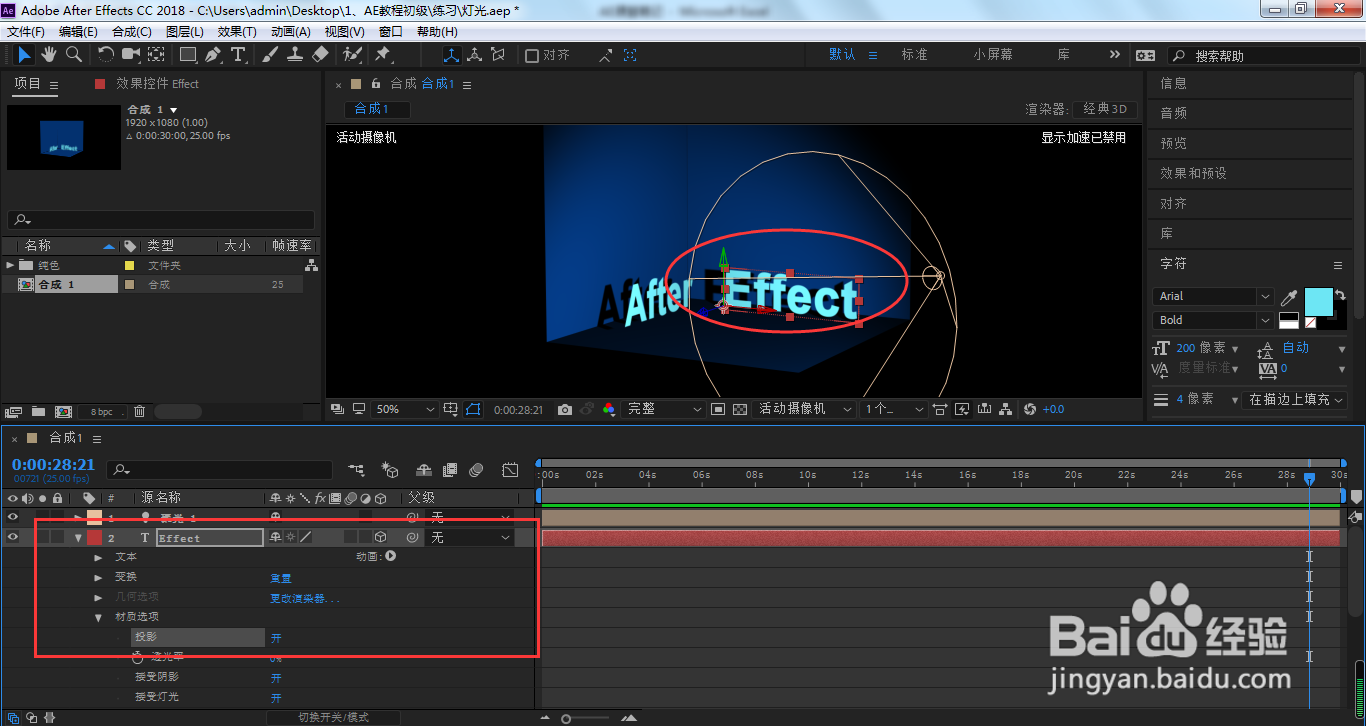
Task: Toggle transparency grid in viewer
Action: pyautogui.click(x=740, y=409)
